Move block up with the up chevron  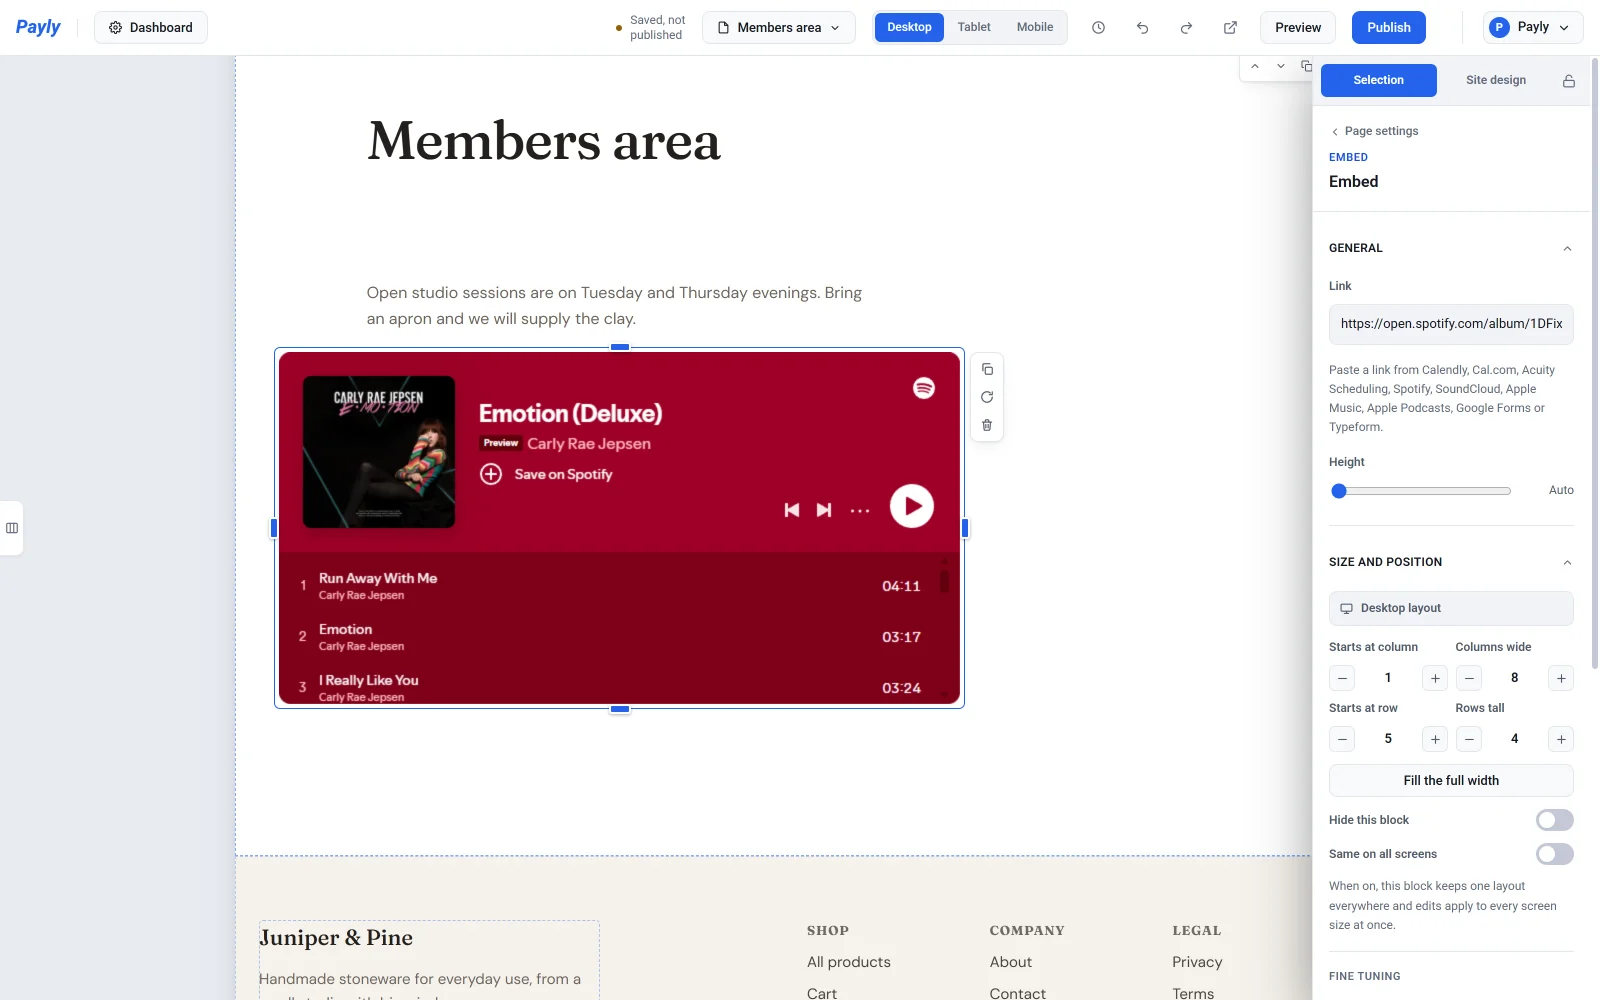point(1255,66)
